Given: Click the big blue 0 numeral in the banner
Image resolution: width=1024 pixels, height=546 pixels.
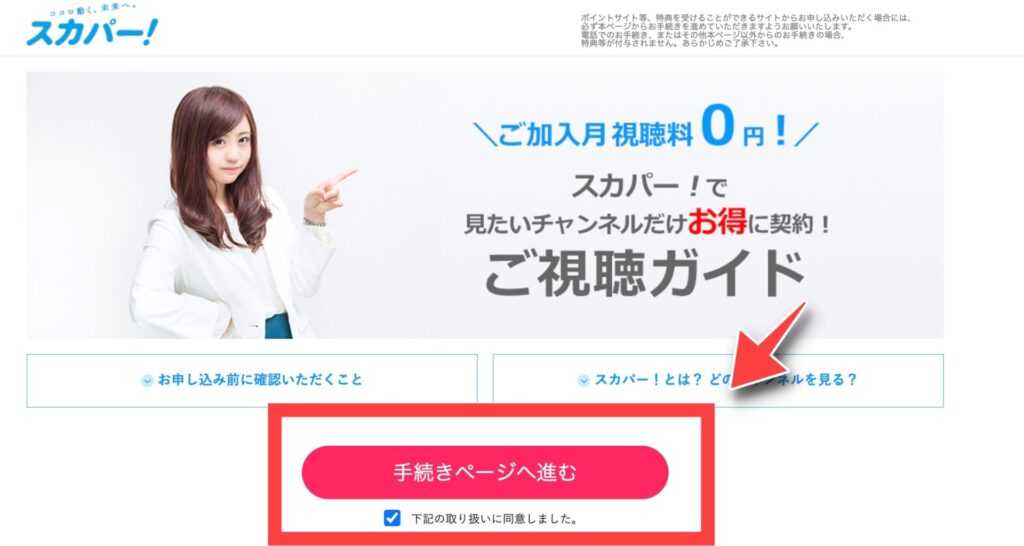Looking at the screenshot, I should click(x=717, y=125).
